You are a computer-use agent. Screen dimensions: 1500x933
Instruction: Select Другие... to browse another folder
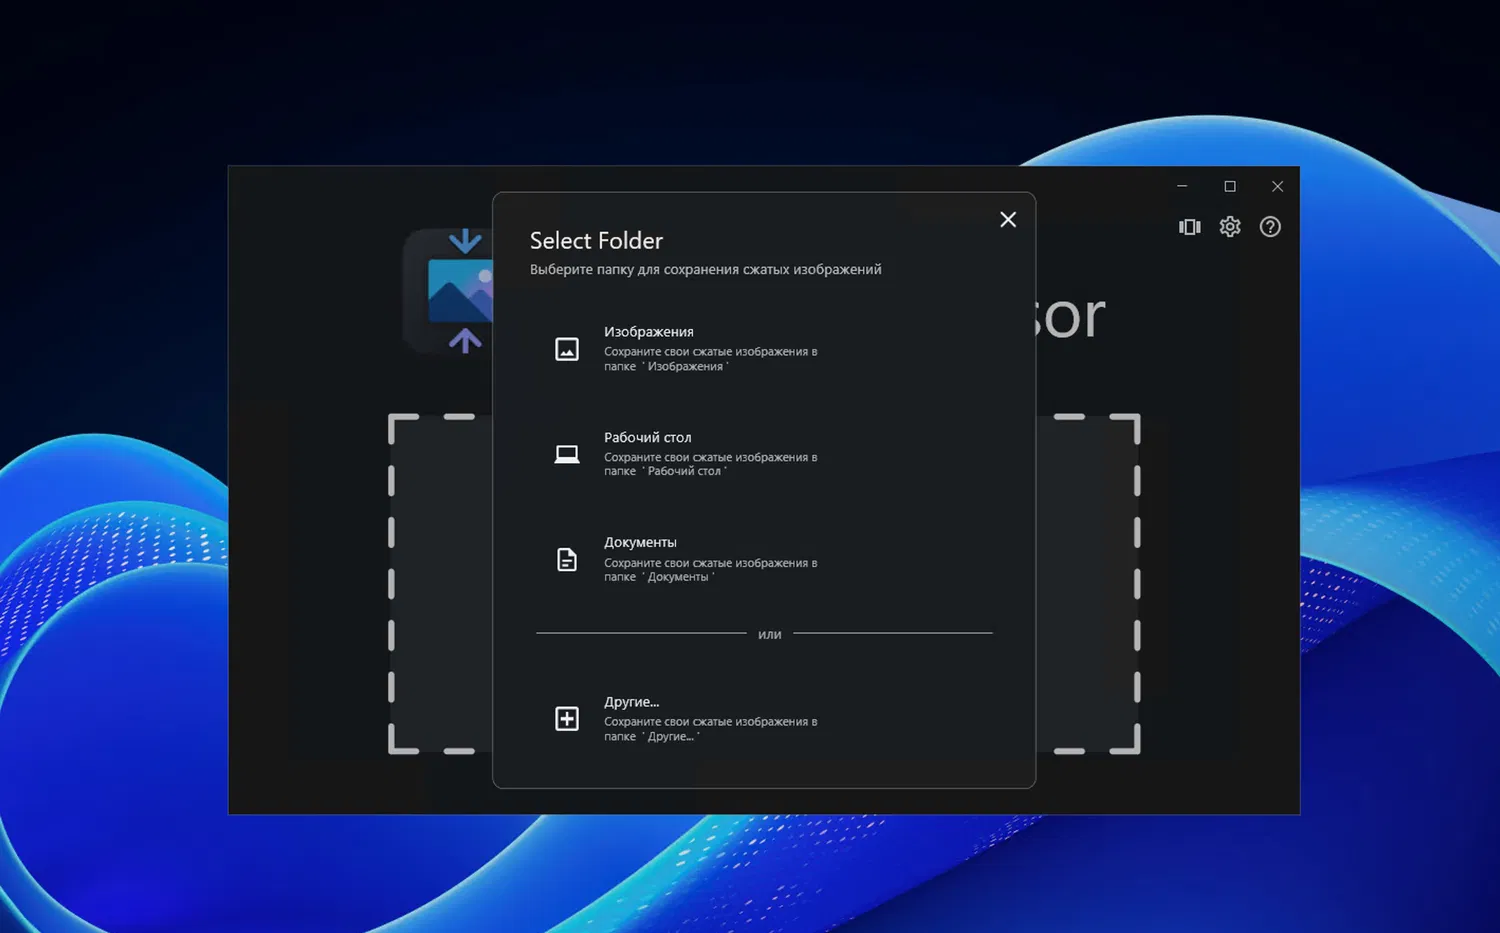click(764, 718)
